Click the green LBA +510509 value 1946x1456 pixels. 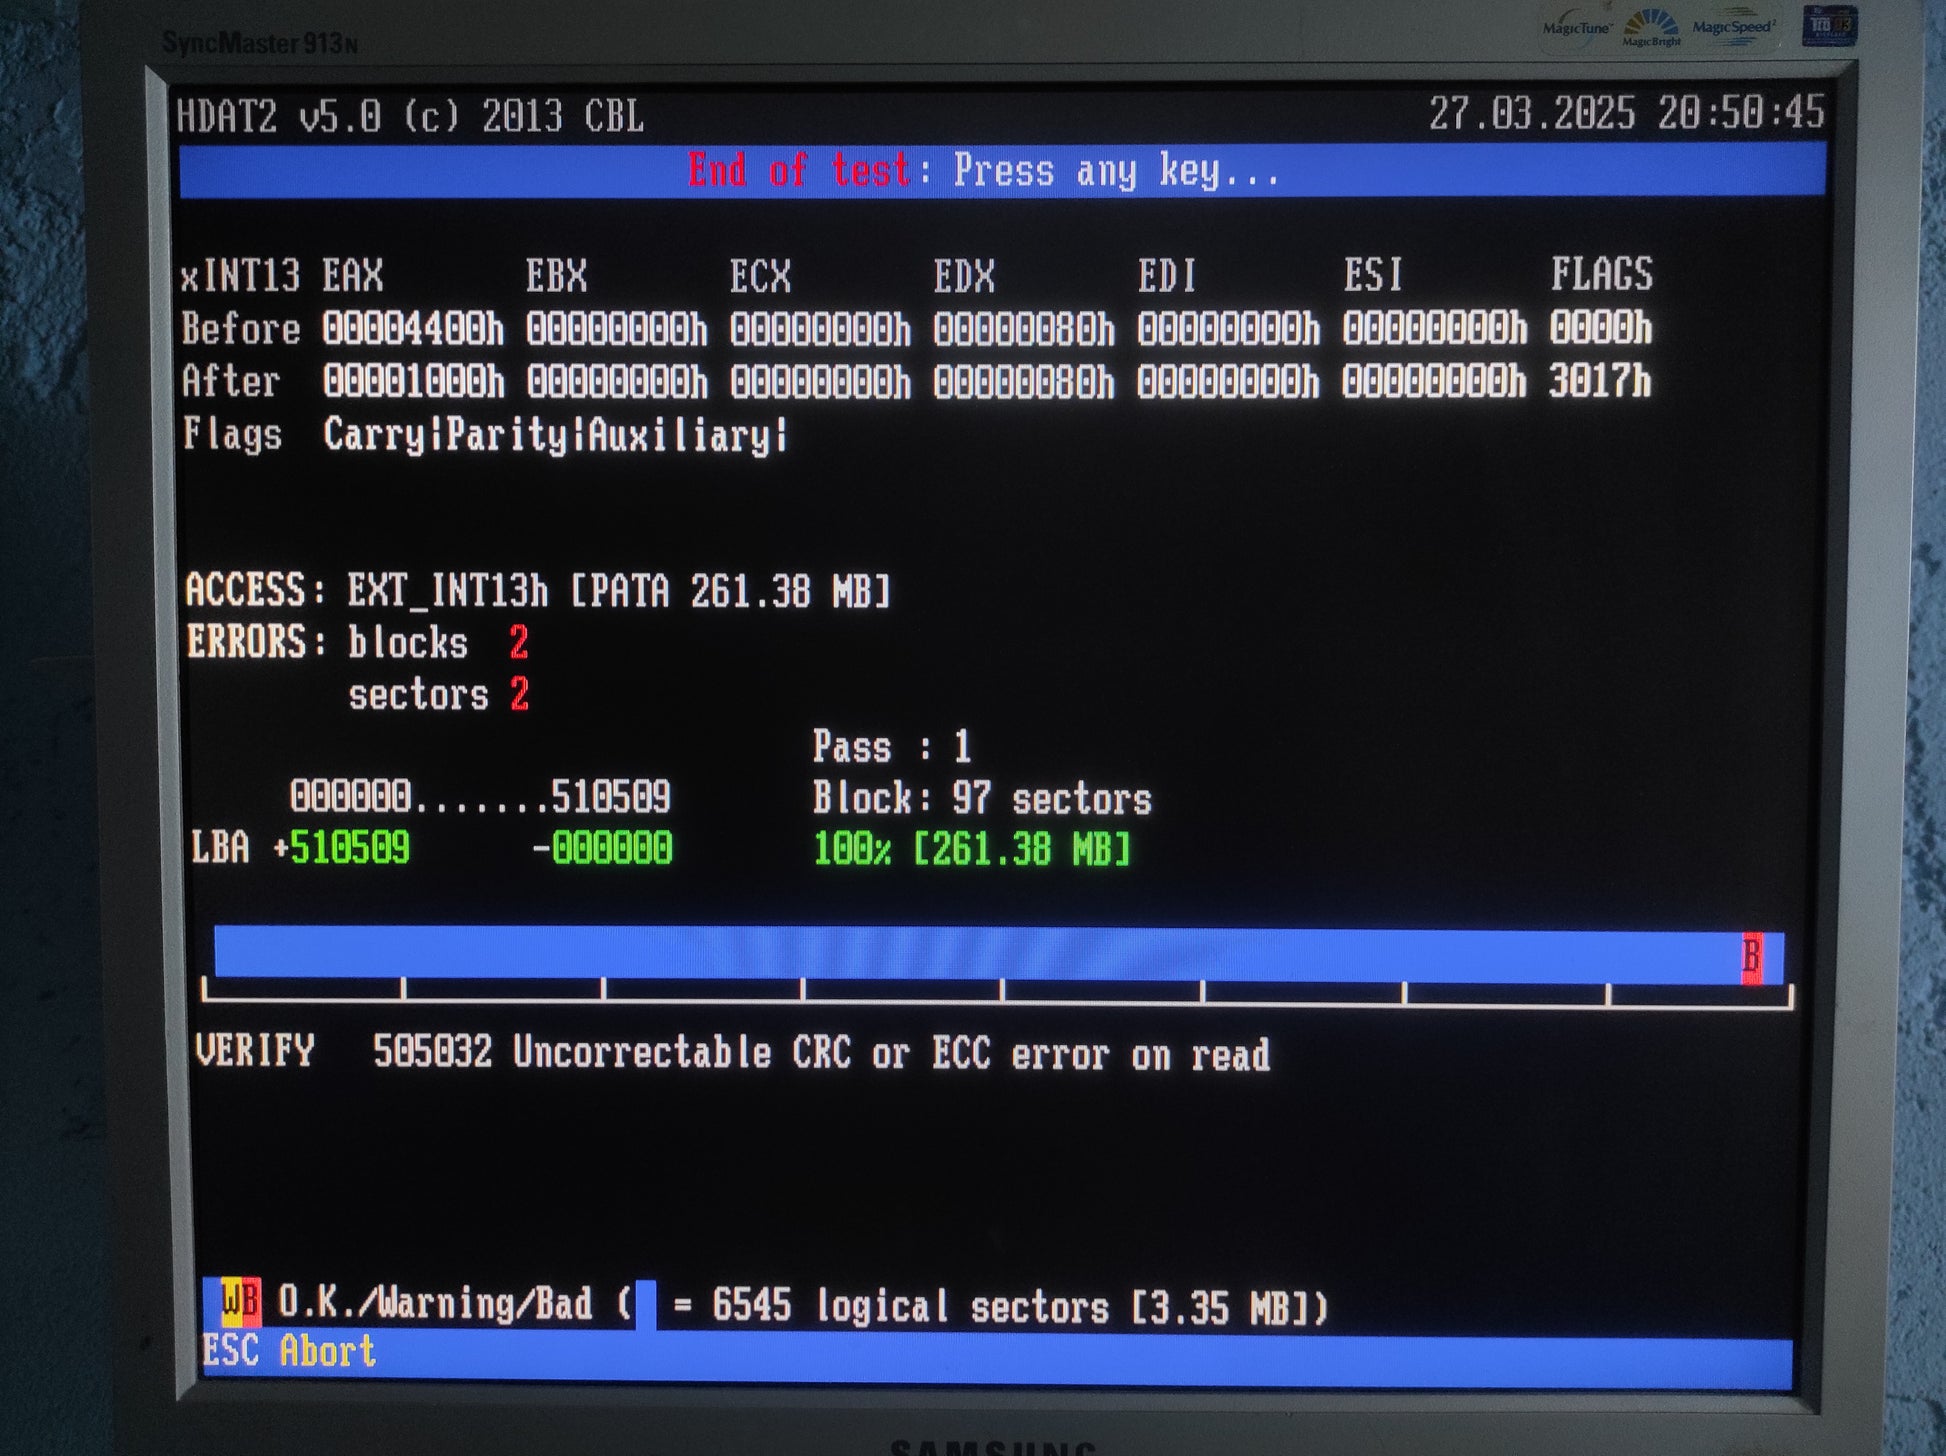(x=342, y=848)
